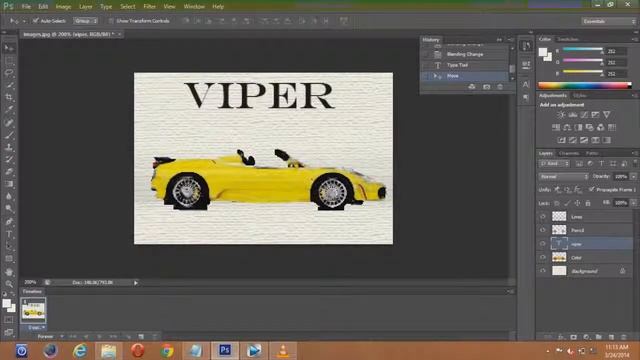The width and height of the screenshot is (640, 360).
Task: Select frame 1 thumbnail in Timeline
Action: coord(33,311)
